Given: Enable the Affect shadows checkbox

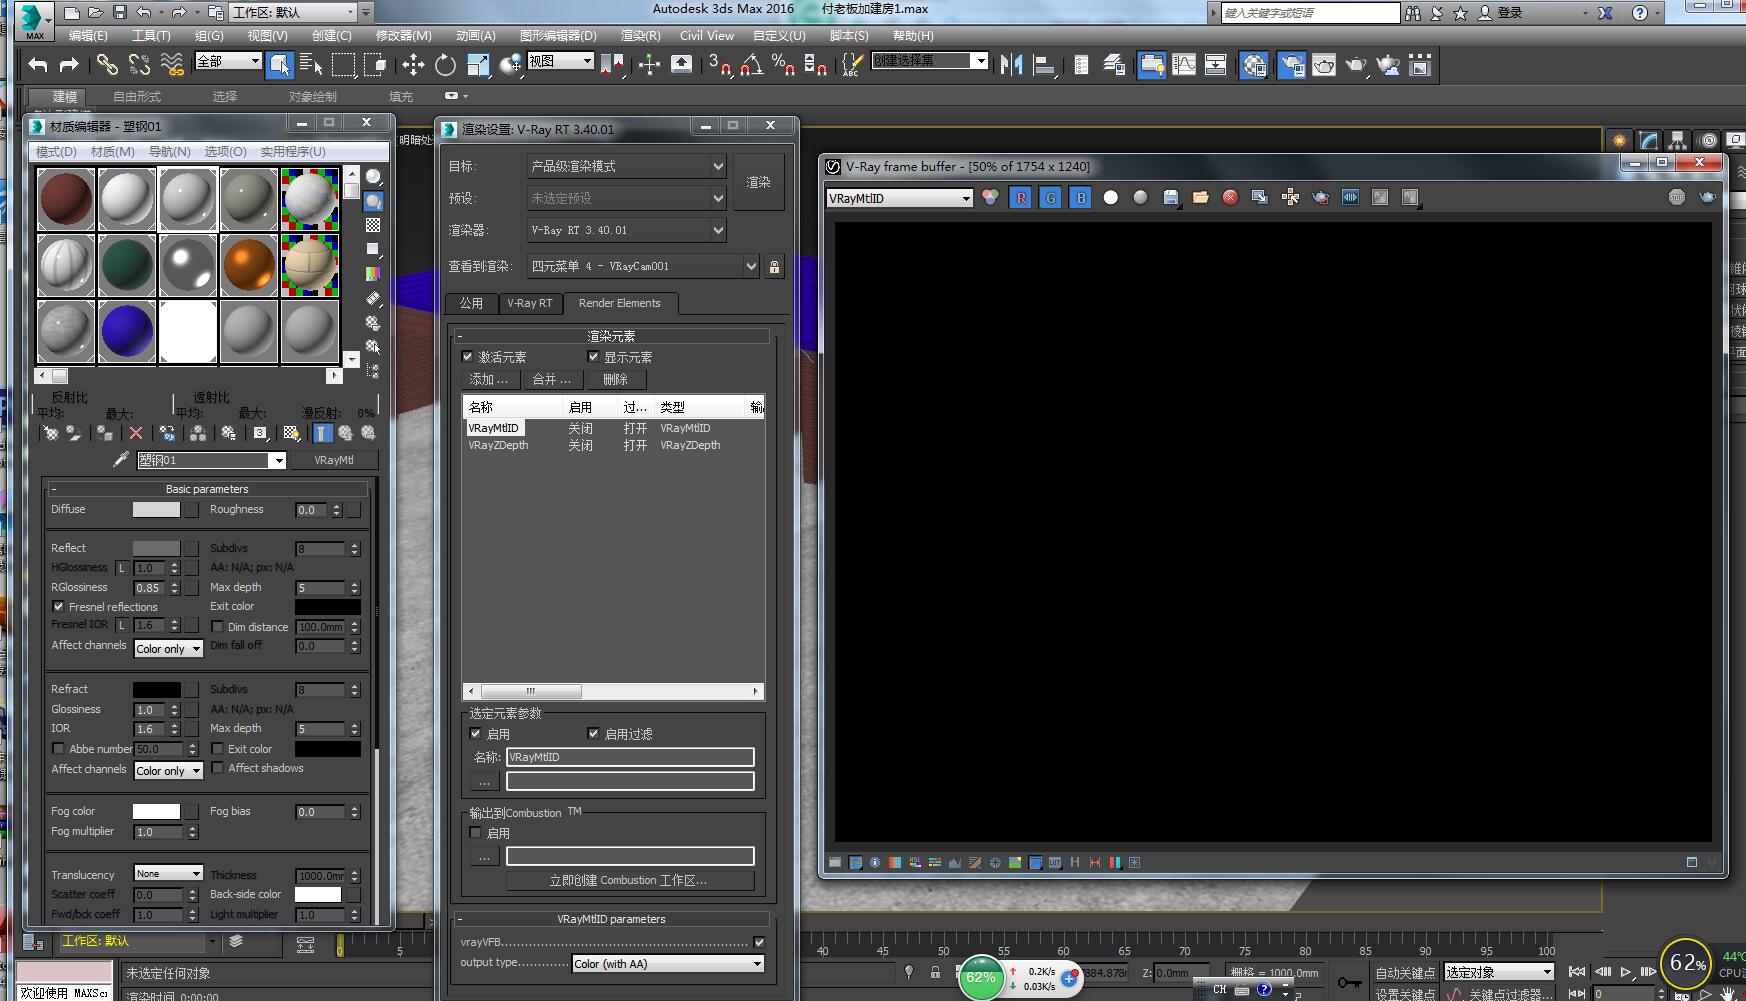Looking at the screenshot, I should [217, 768].
